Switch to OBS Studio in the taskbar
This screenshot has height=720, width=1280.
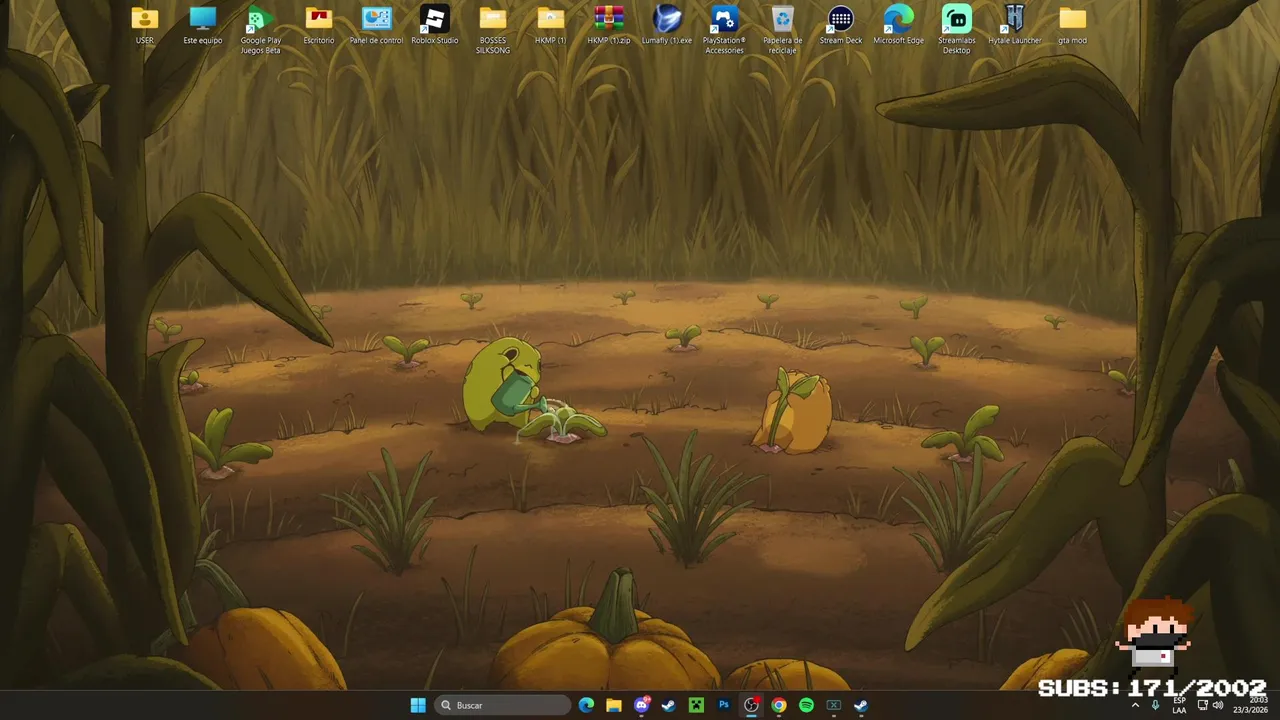[751, 705]
